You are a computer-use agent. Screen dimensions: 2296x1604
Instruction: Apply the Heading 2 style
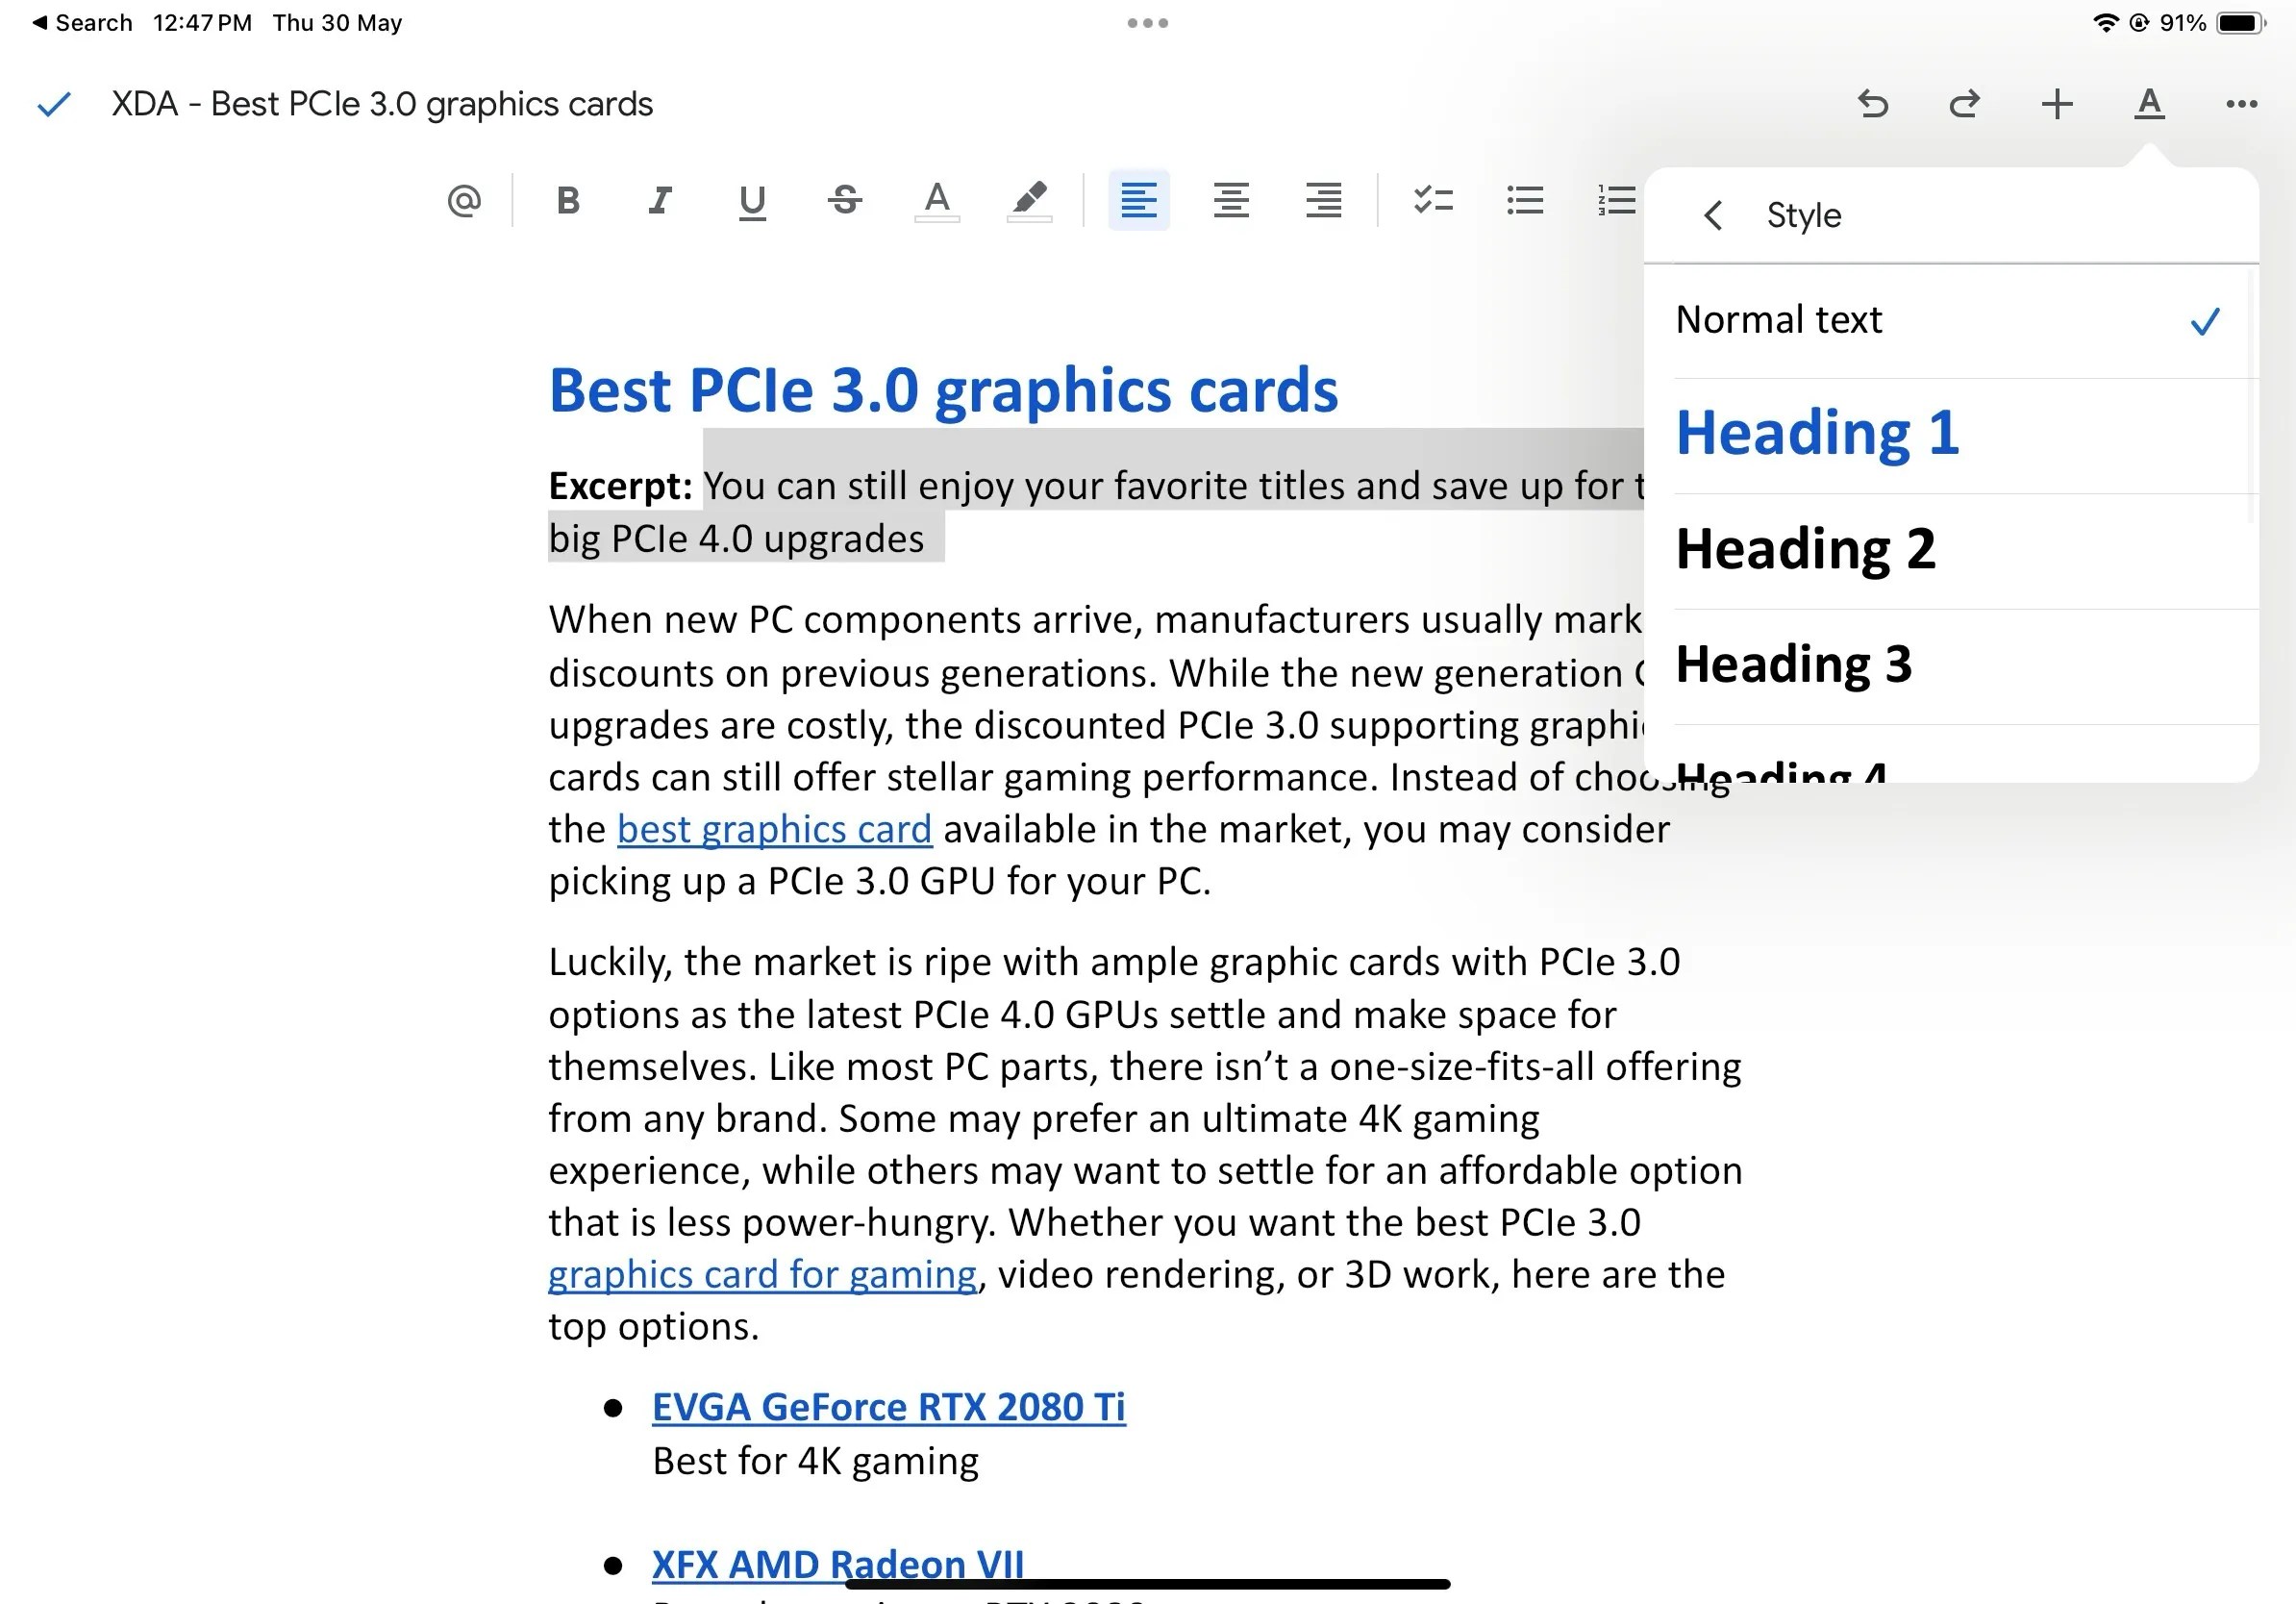tap(1950, 551)
